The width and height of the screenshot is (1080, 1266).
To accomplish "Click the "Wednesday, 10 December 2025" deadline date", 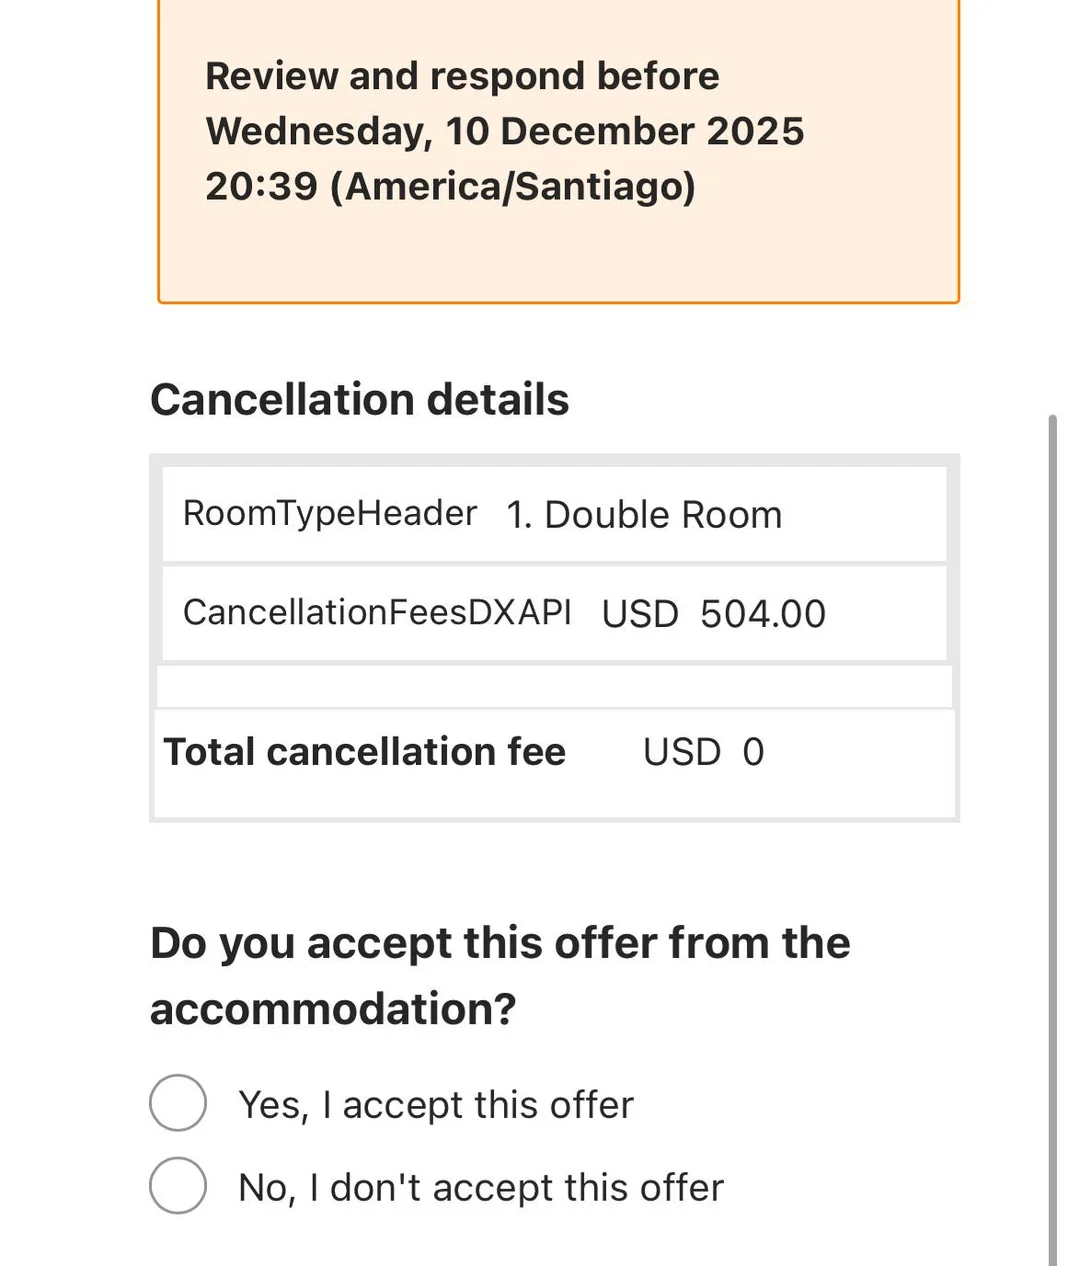I will (x=505, y=131).
